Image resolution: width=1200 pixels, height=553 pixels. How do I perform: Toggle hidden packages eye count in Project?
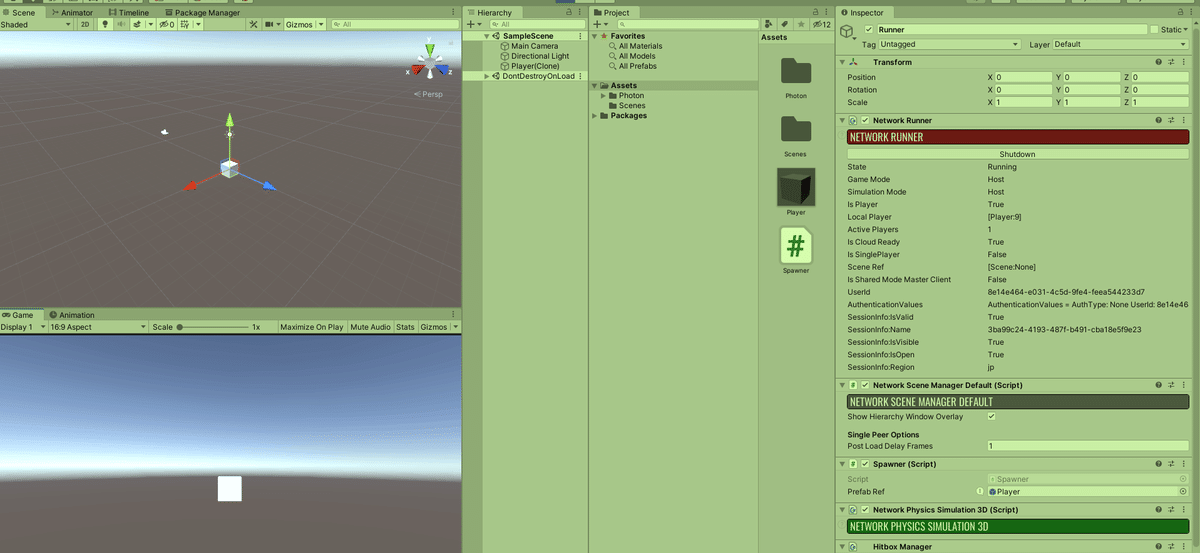point(821,24)
